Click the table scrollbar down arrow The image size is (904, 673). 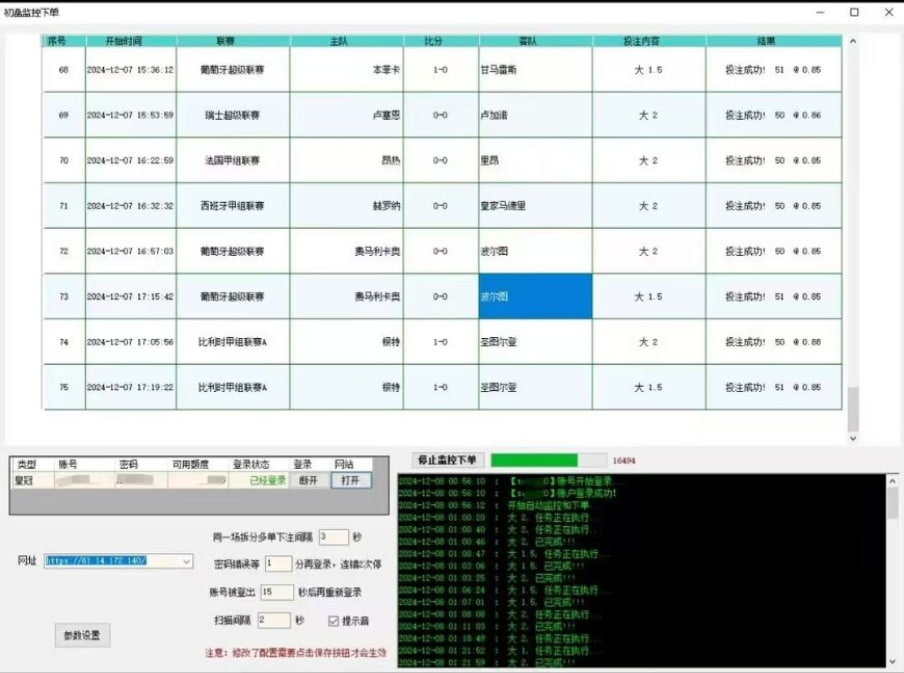click(853, 438)
